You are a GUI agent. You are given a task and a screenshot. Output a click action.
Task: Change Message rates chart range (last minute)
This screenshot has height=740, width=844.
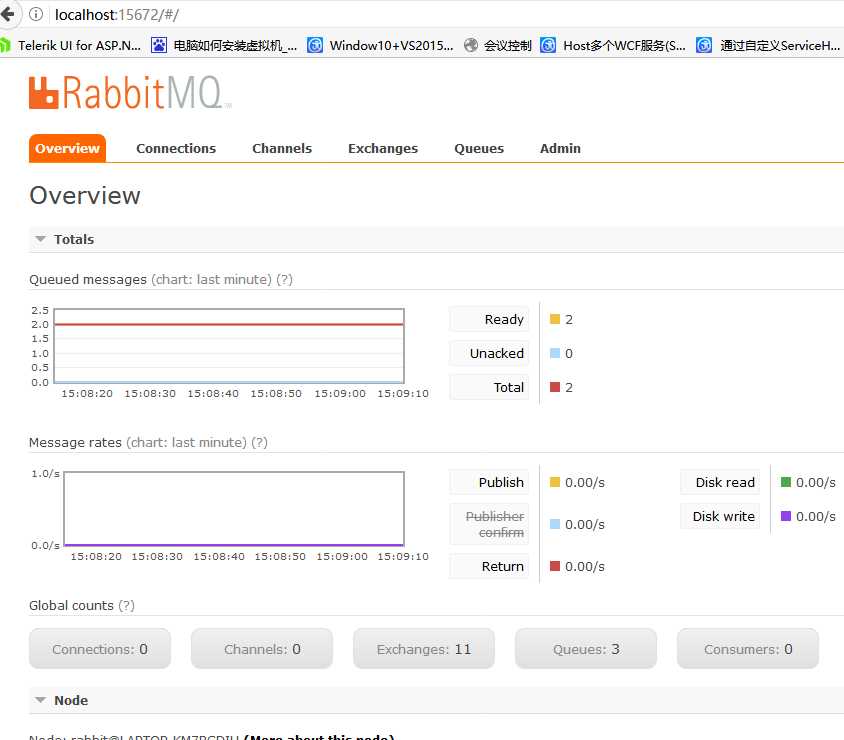[x=186, y=442]
